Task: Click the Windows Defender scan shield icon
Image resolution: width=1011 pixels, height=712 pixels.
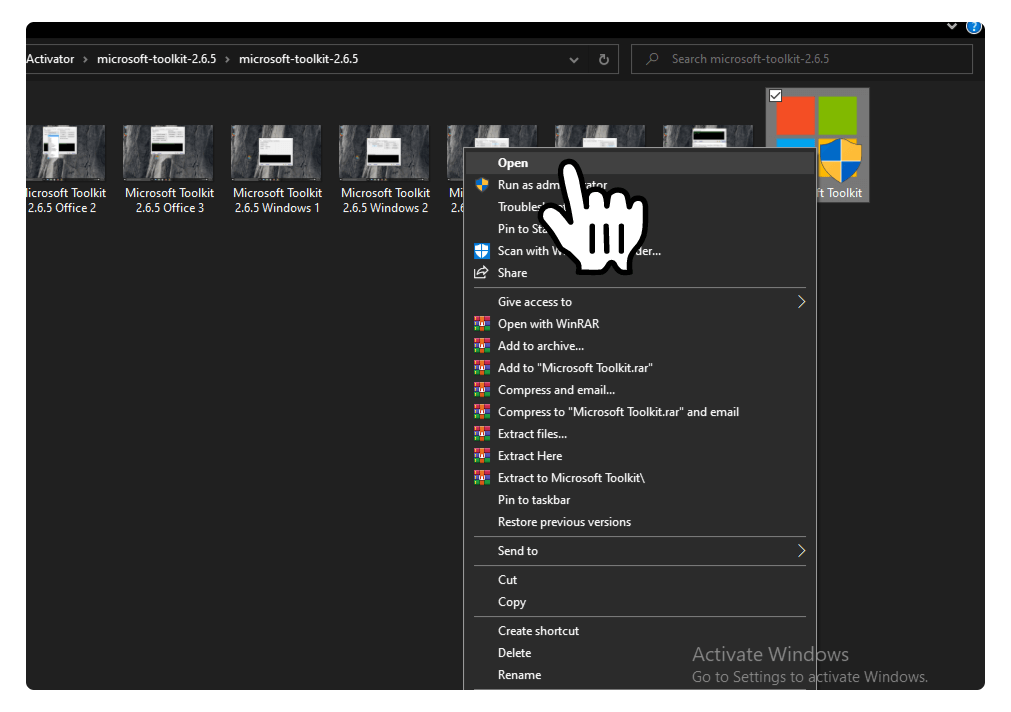Action: tap(482, 251)
